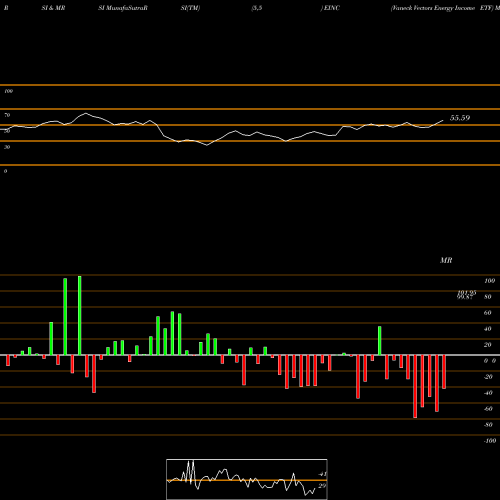Click the -100 label on MR axis
Screen dimensions: 500x500
489,441
